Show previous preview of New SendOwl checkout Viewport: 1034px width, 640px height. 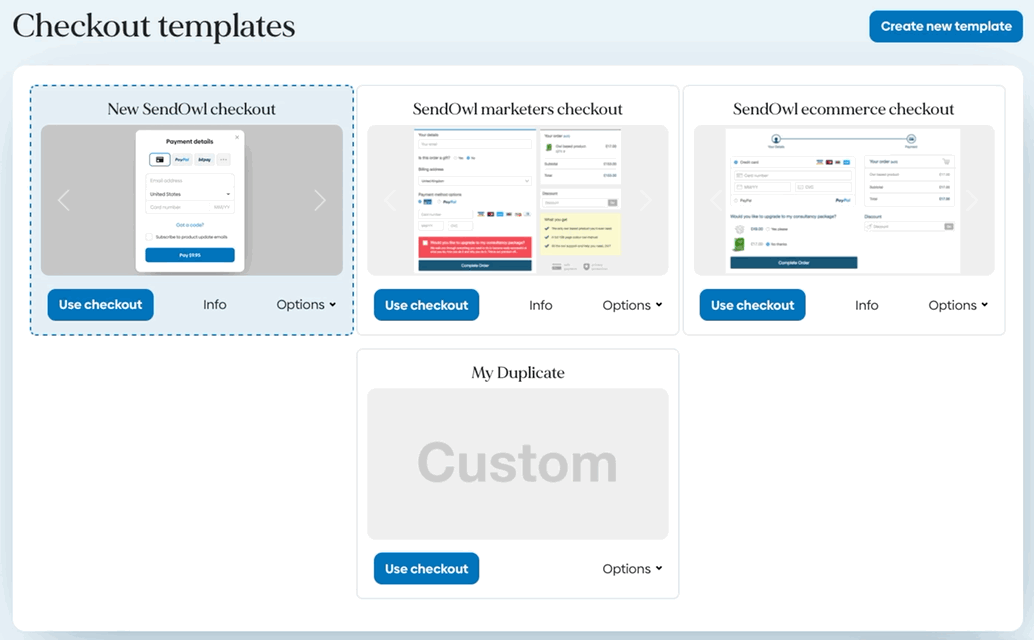[64, 200]
